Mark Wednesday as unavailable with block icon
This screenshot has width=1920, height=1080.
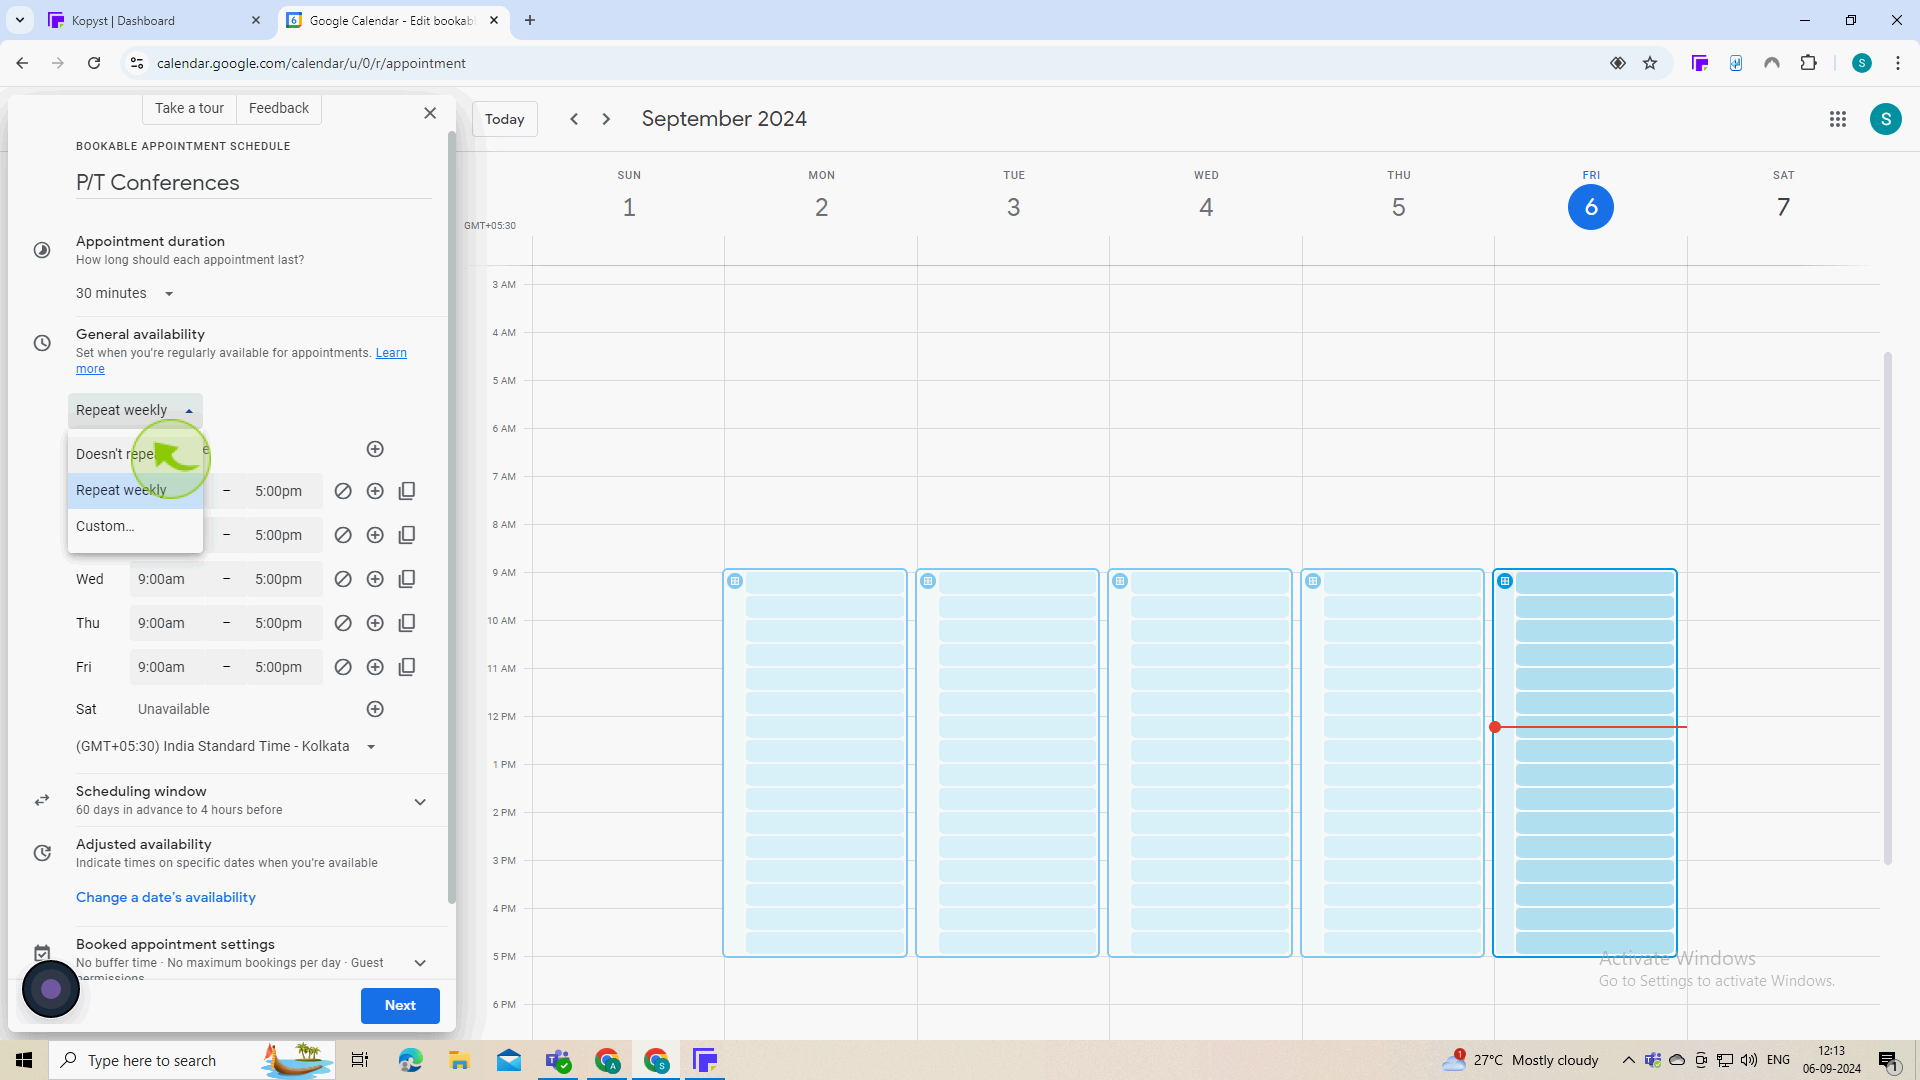click(x=343, y=579)
